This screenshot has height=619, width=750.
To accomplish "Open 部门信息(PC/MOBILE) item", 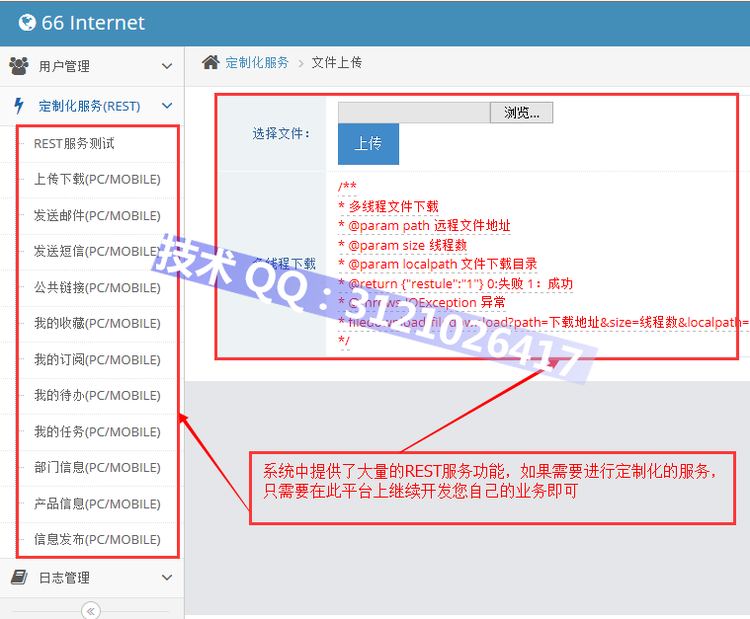I will coord(97,467).
